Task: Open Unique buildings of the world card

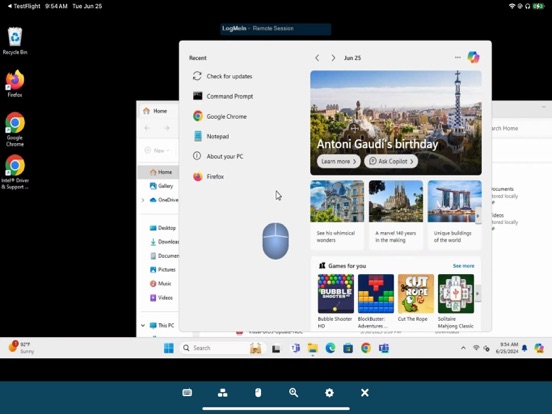Action: point(454,215)
